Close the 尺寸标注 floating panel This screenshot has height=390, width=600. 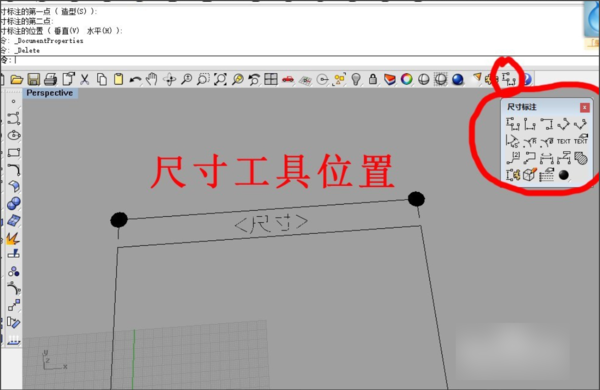[x=584, y=108]
